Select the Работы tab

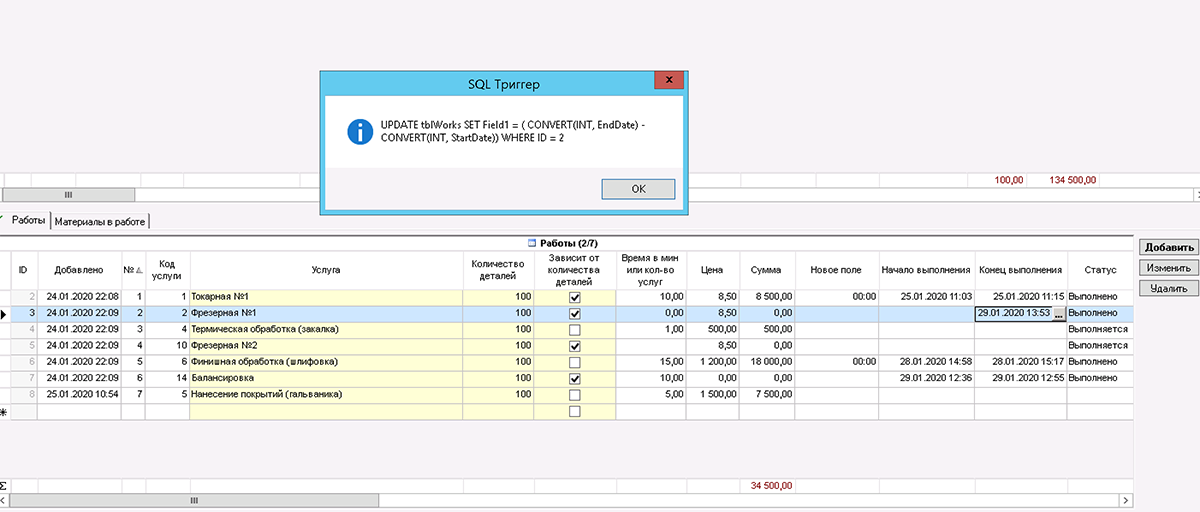coord(28,221)
